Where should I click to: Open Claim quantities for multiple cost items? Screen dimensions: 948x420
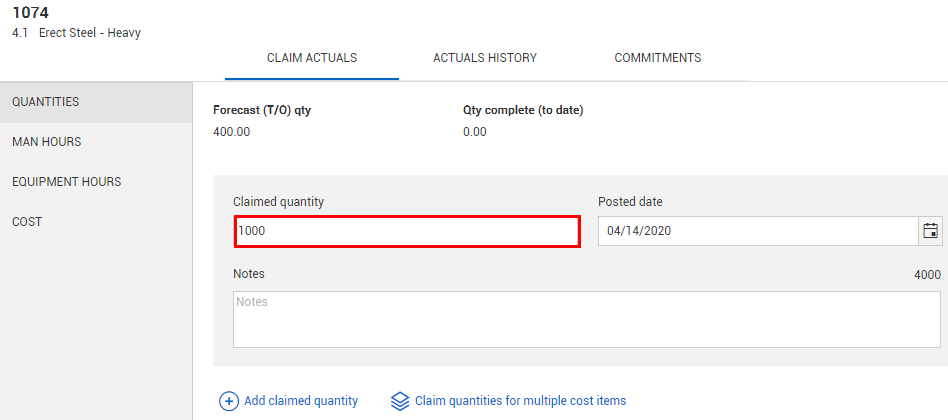(520, 401)
